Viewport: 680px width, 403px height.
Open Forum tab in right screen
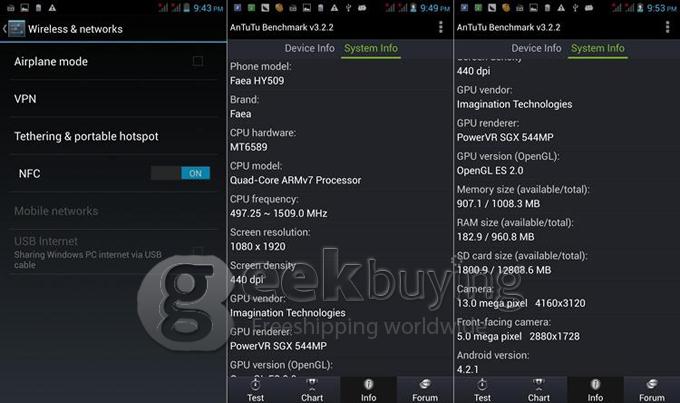coord(651,390)
